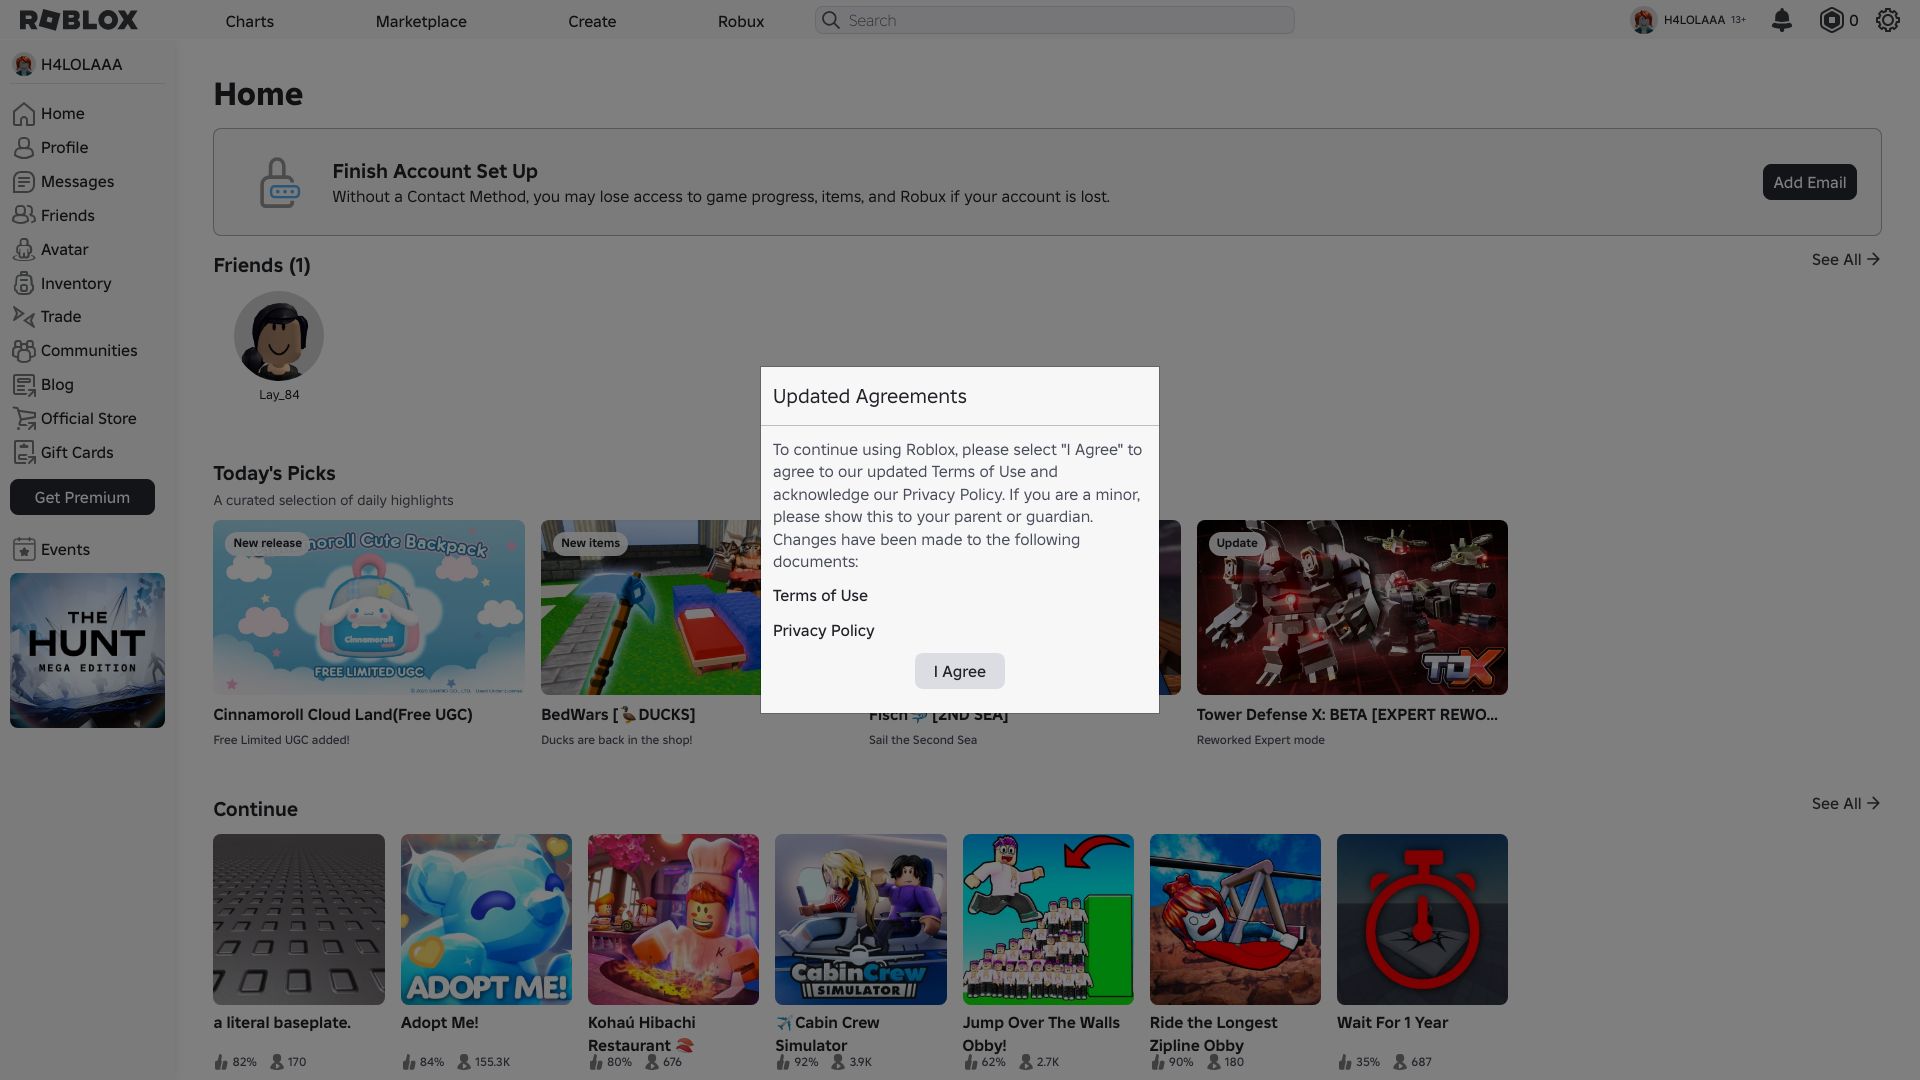Click See All next to Continue
This screenshot has height=1080, width=1920.
[x=1846, y=804]
